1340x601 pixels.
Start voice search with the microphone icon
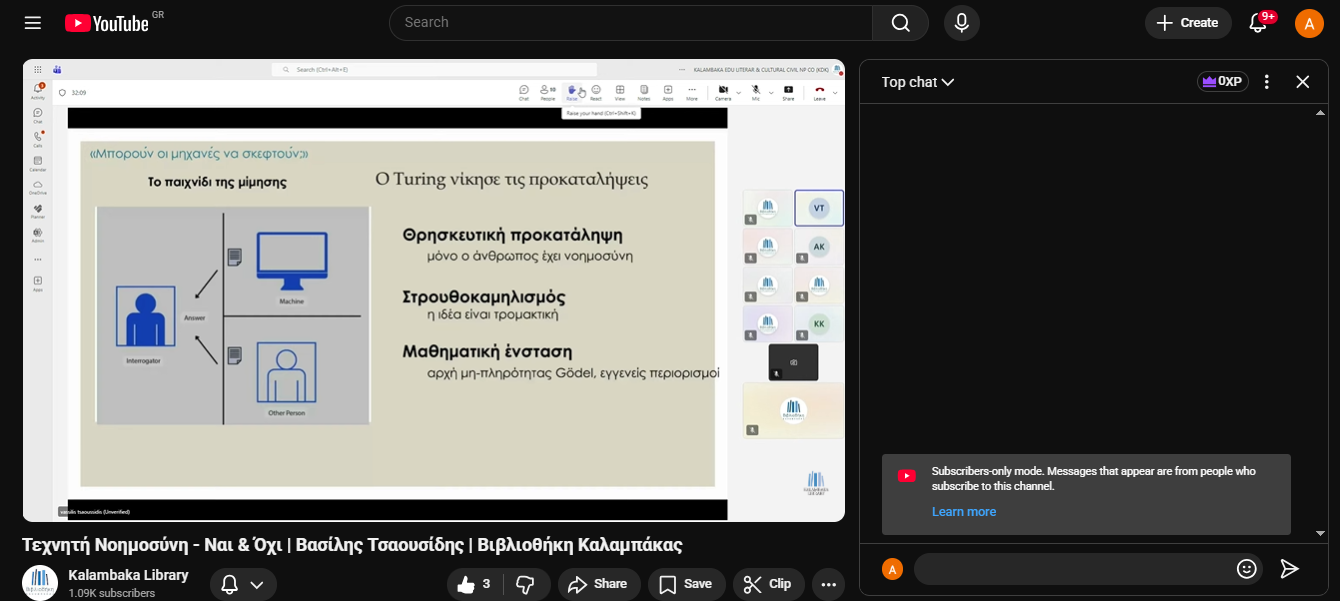pyautogui.click(x=961, y=23)
